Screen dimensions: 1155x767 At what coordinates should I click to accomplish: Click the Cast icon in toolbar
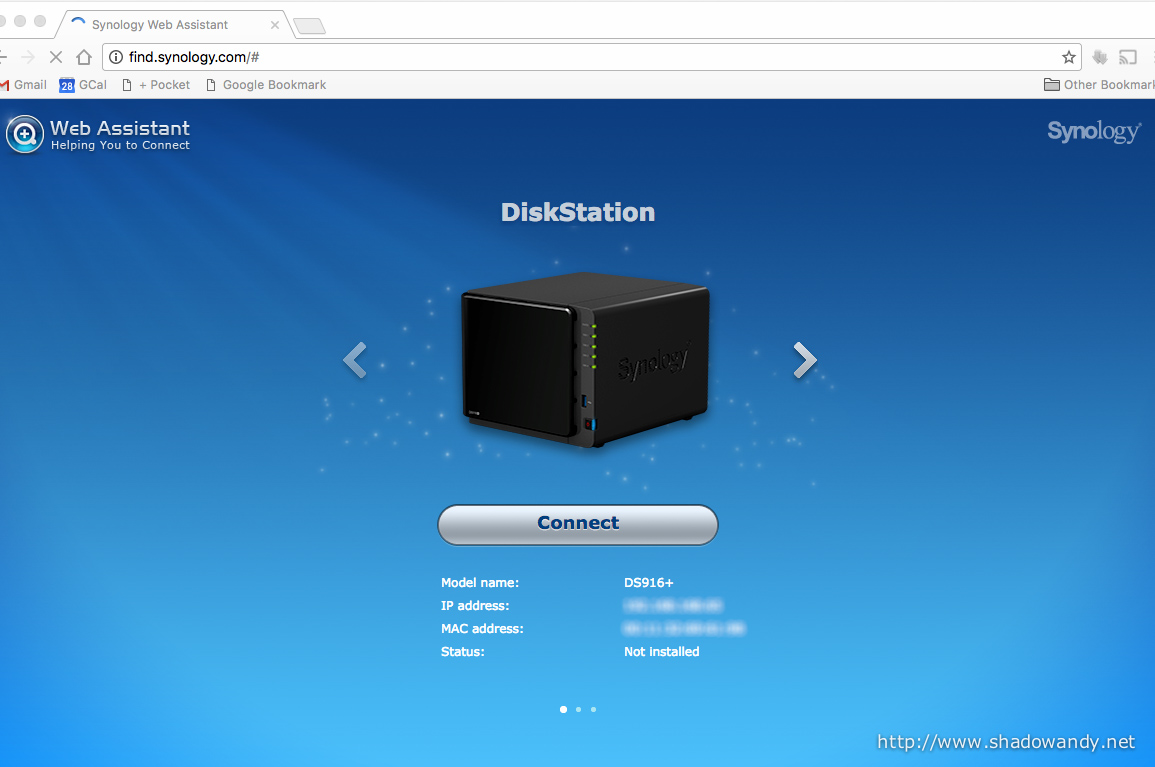click(x=1128, y=57)
